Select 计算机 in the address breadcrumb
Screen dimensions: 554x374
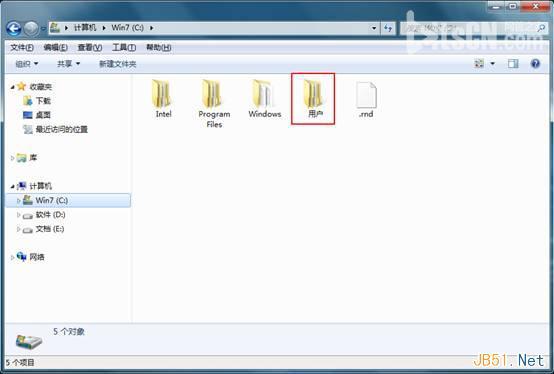[x=85, y=28]
